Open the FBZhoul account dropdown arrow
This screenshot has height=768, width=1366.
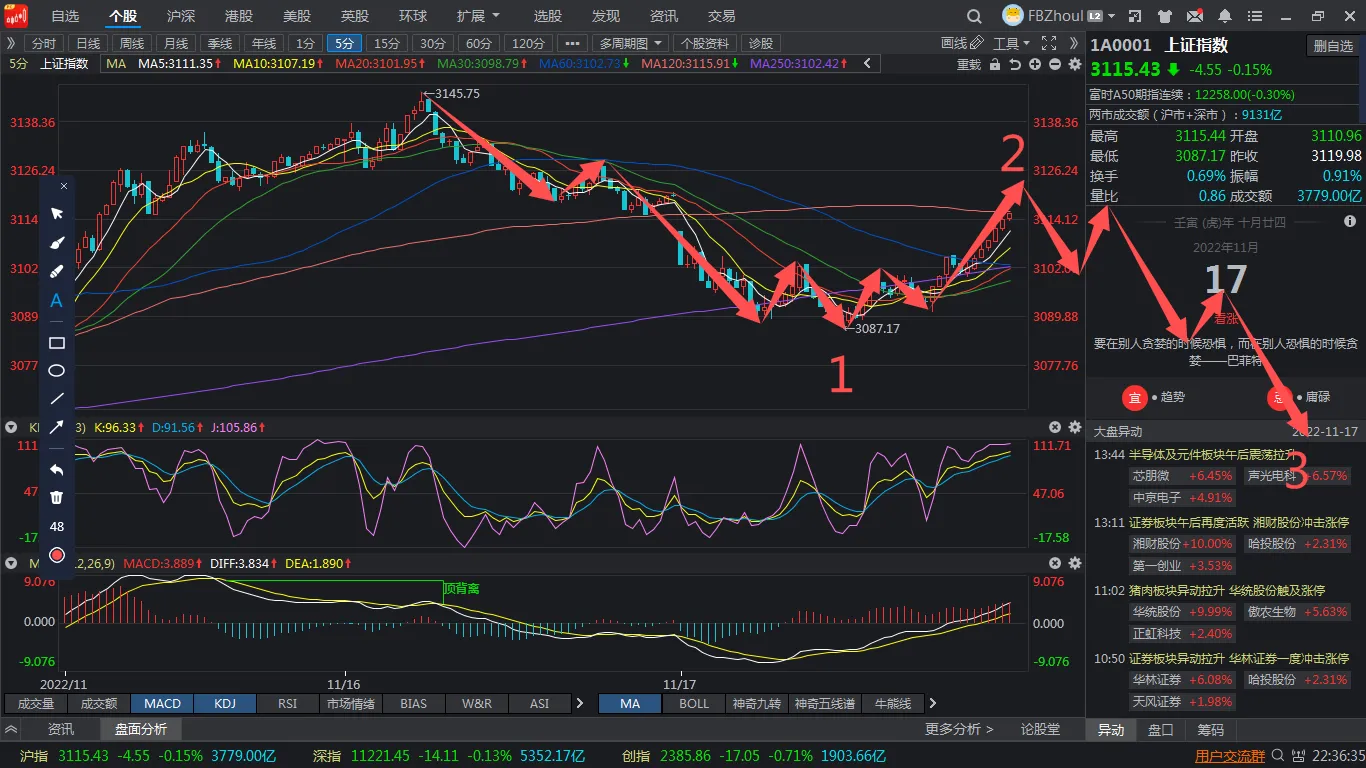click(1109, 16)
